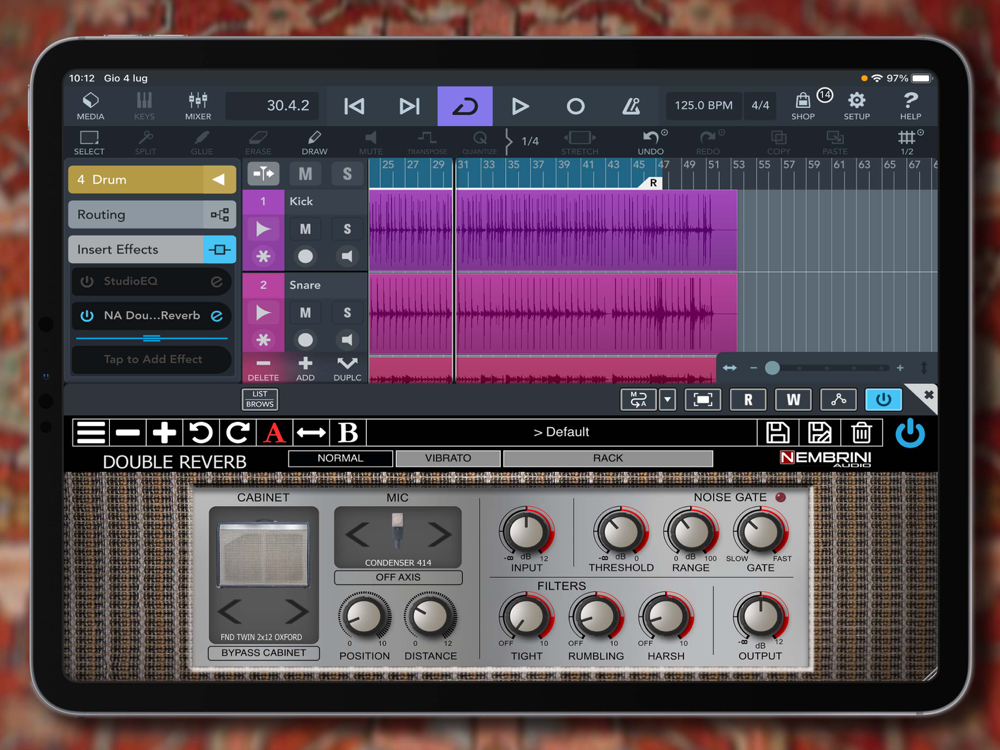Select next microphone with right arrow
The height and width of the screenshot is (750, 1000).
pos(439,534)
